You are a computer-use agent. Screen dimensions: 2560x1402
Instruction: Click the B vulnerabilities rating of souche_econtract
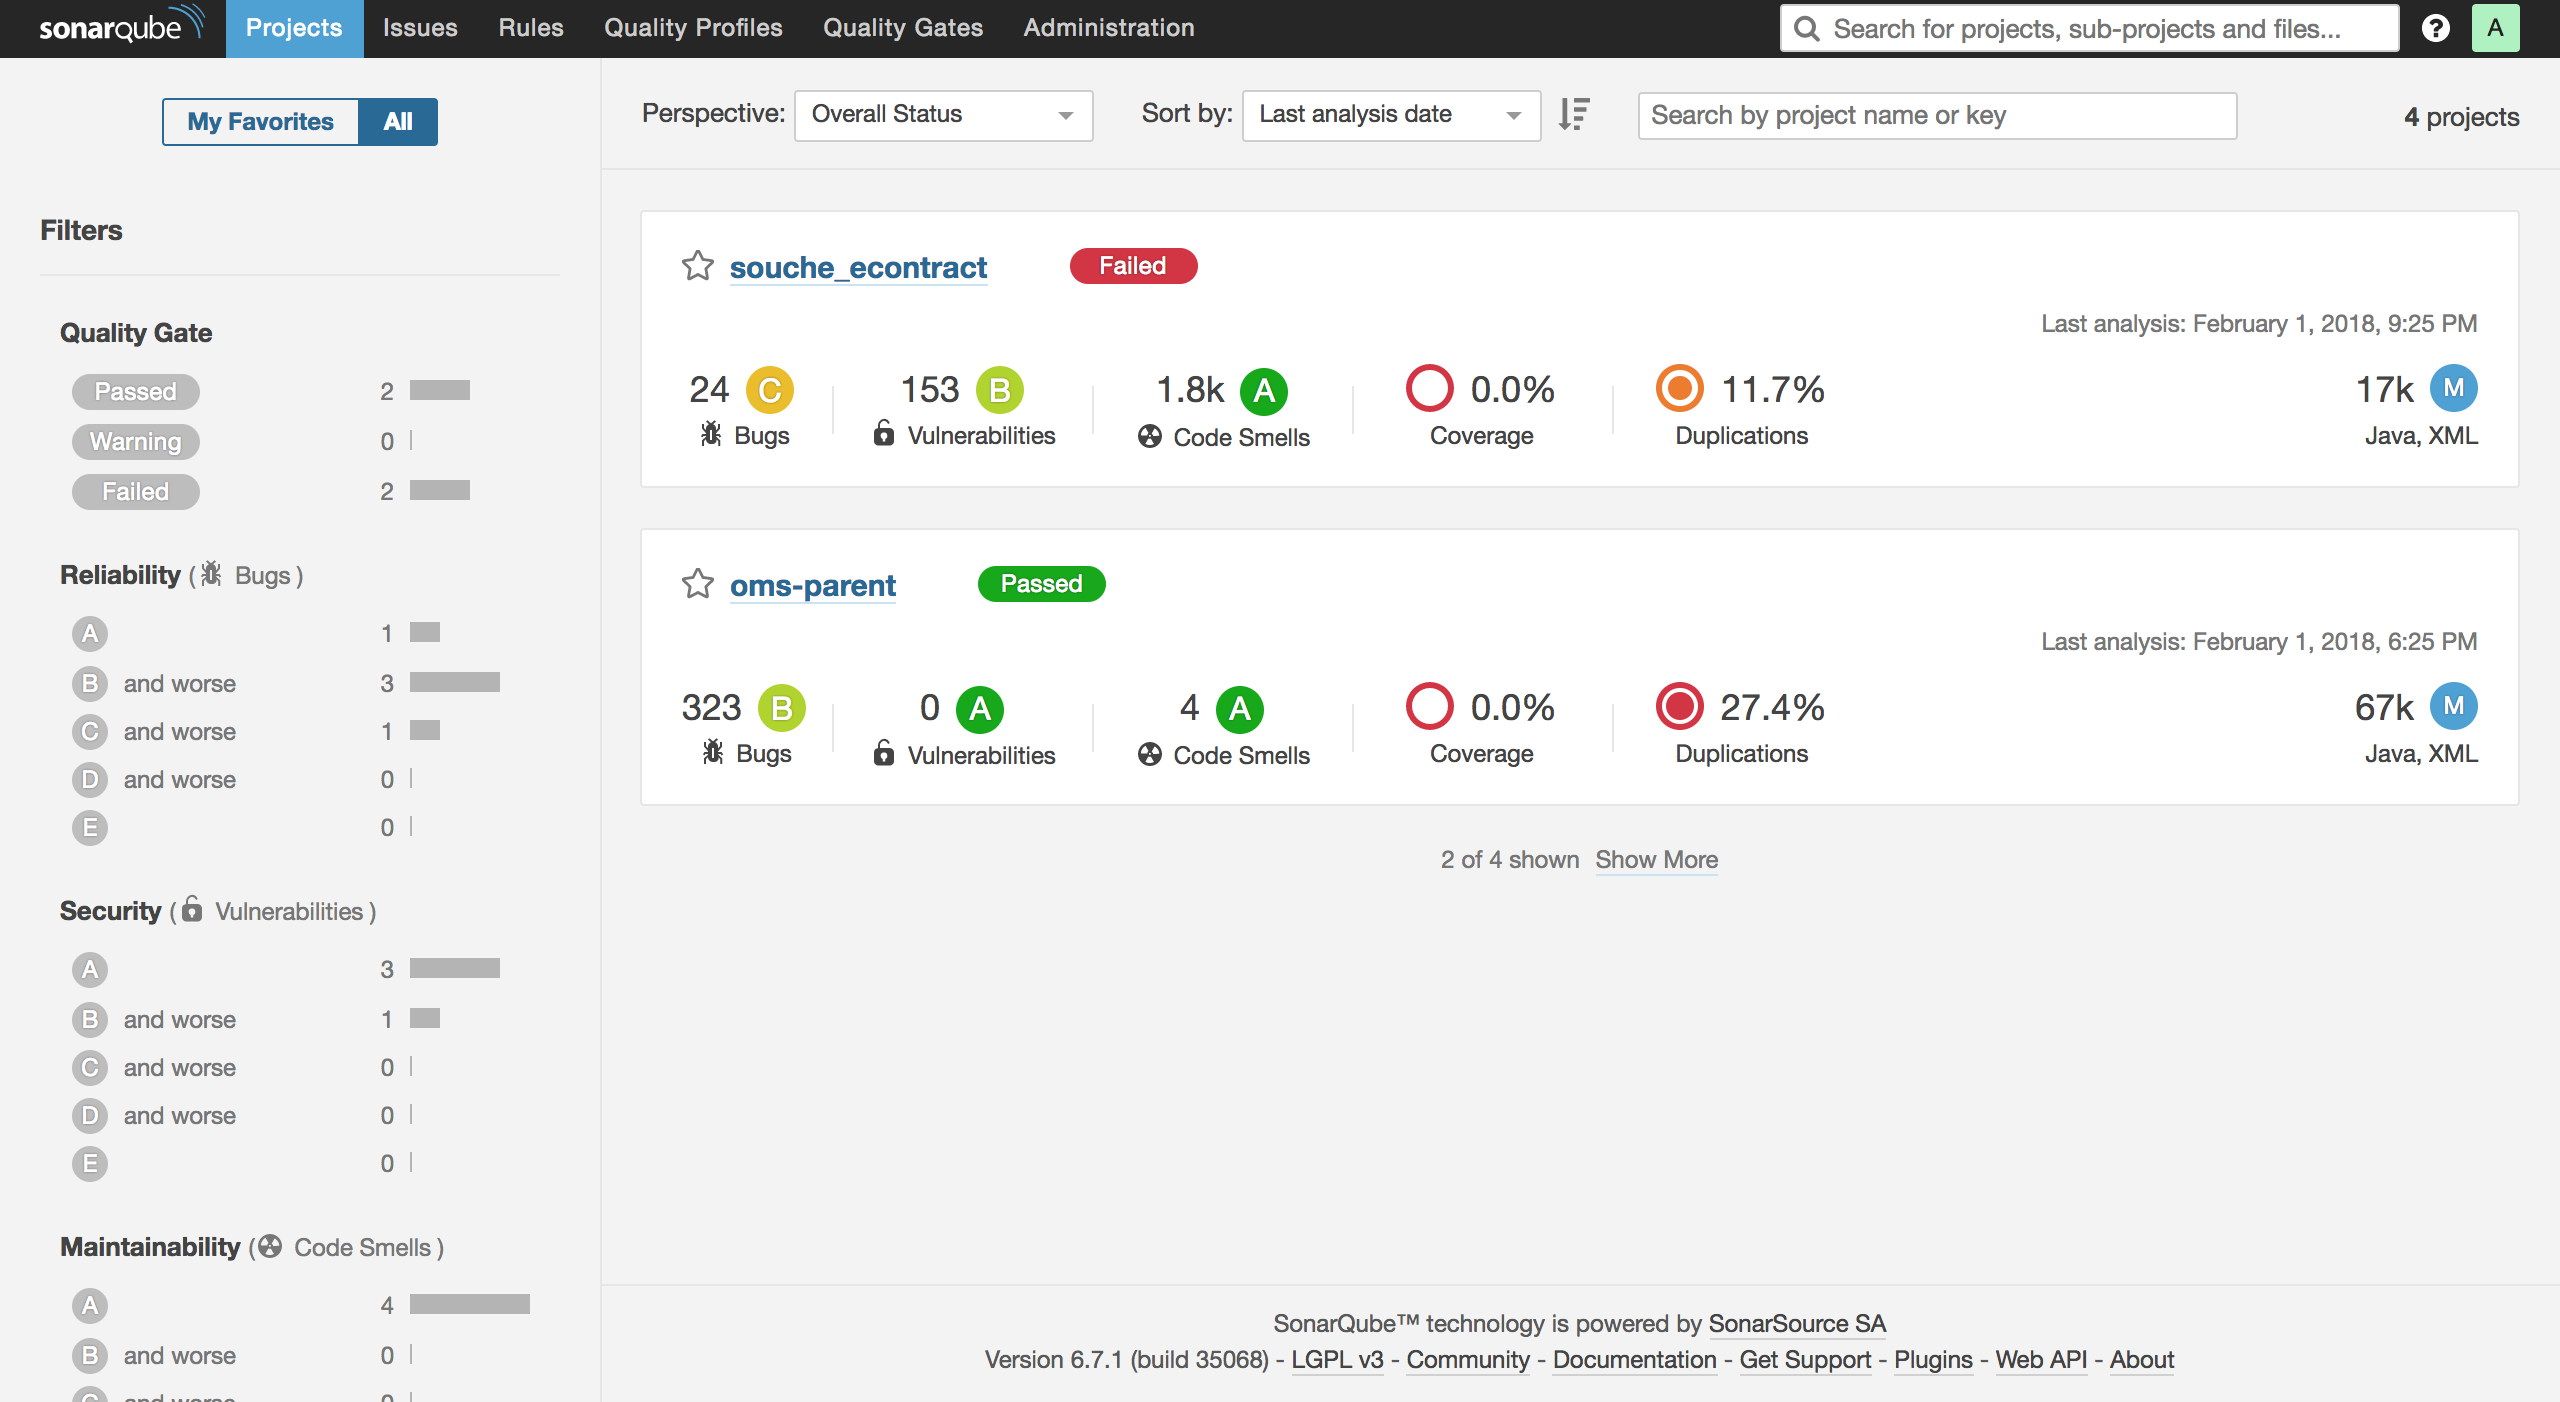[x=1000, y=390]
